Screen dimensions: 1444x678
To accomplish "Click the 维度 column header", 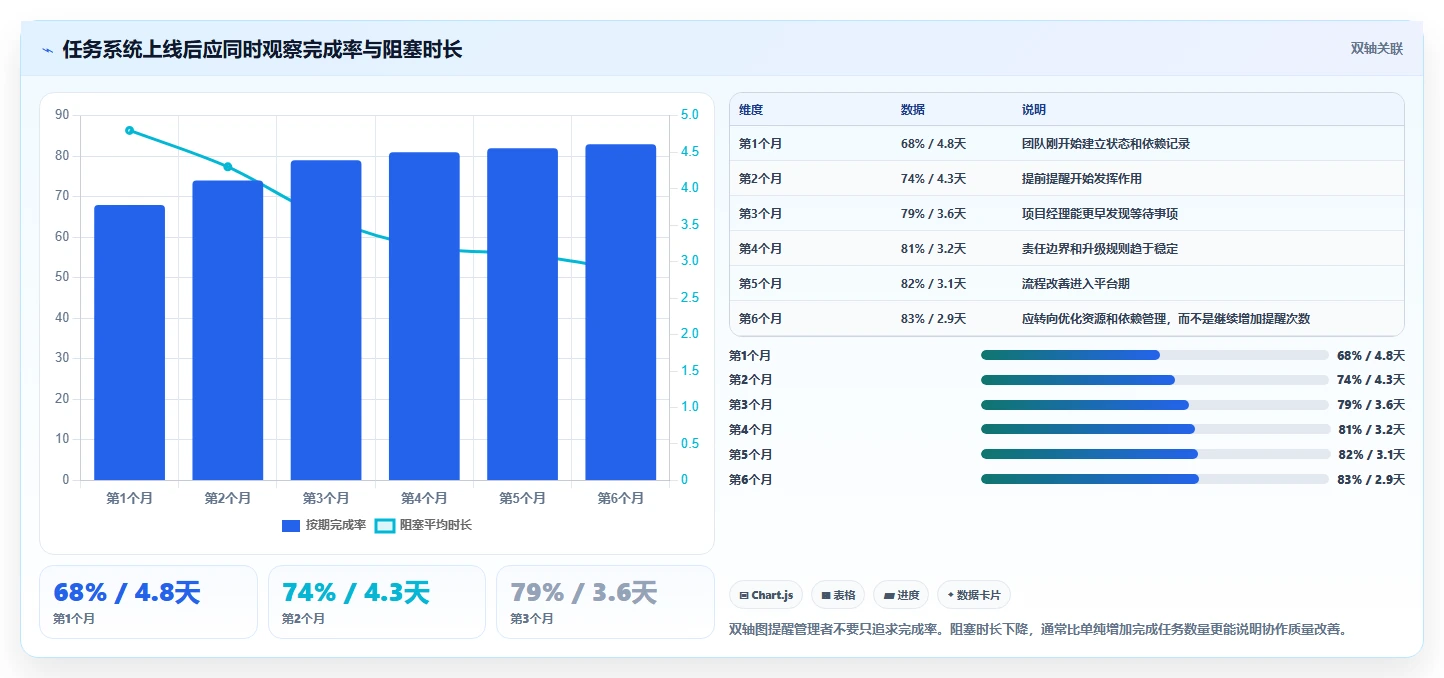I will pos(751,110).
